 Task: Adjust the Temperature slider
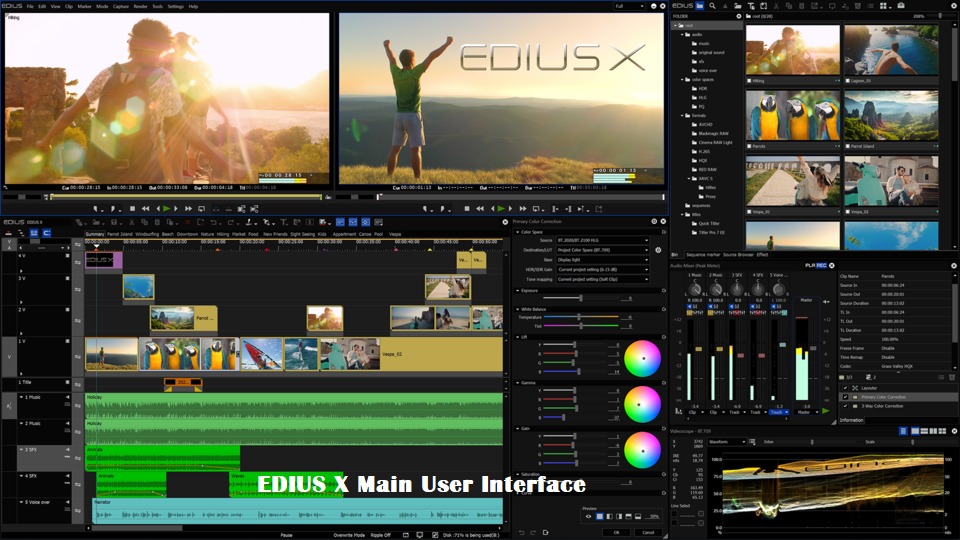579,317
